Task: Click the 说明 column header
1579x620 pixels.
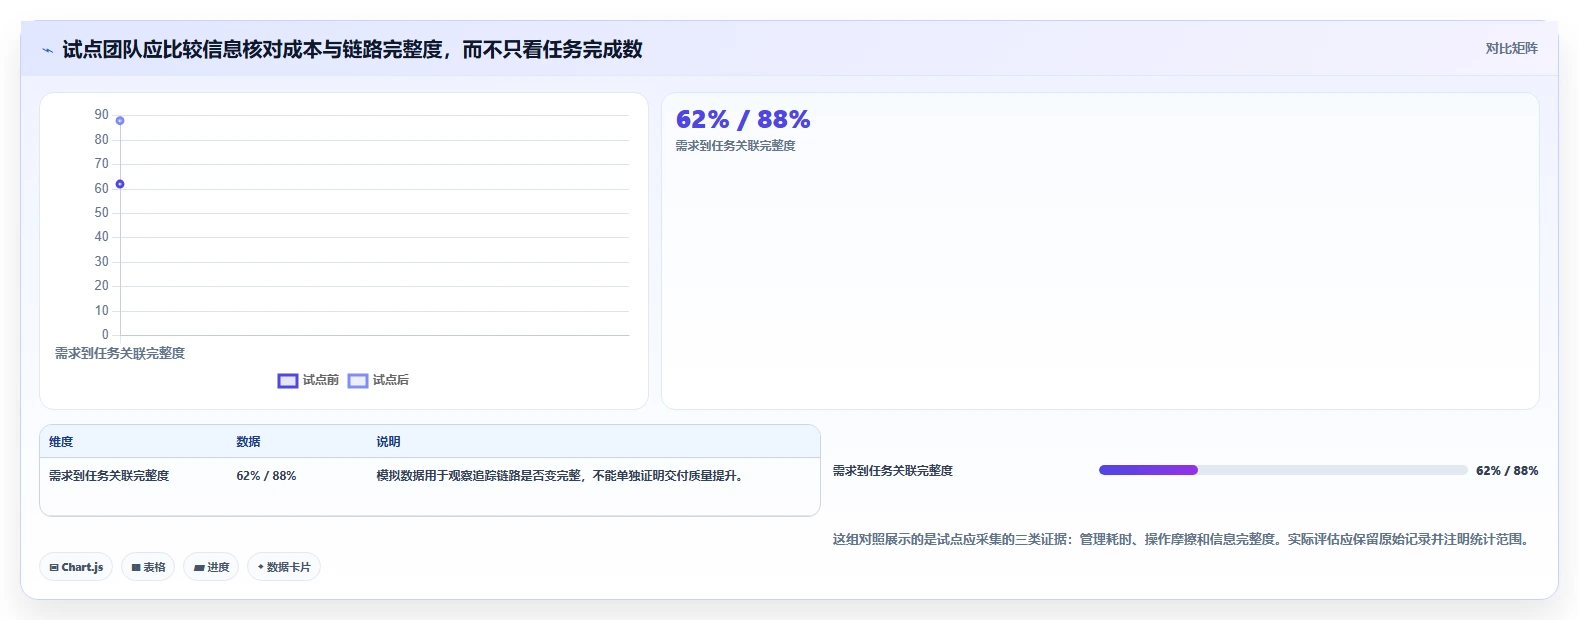Action: pos(388,442)
